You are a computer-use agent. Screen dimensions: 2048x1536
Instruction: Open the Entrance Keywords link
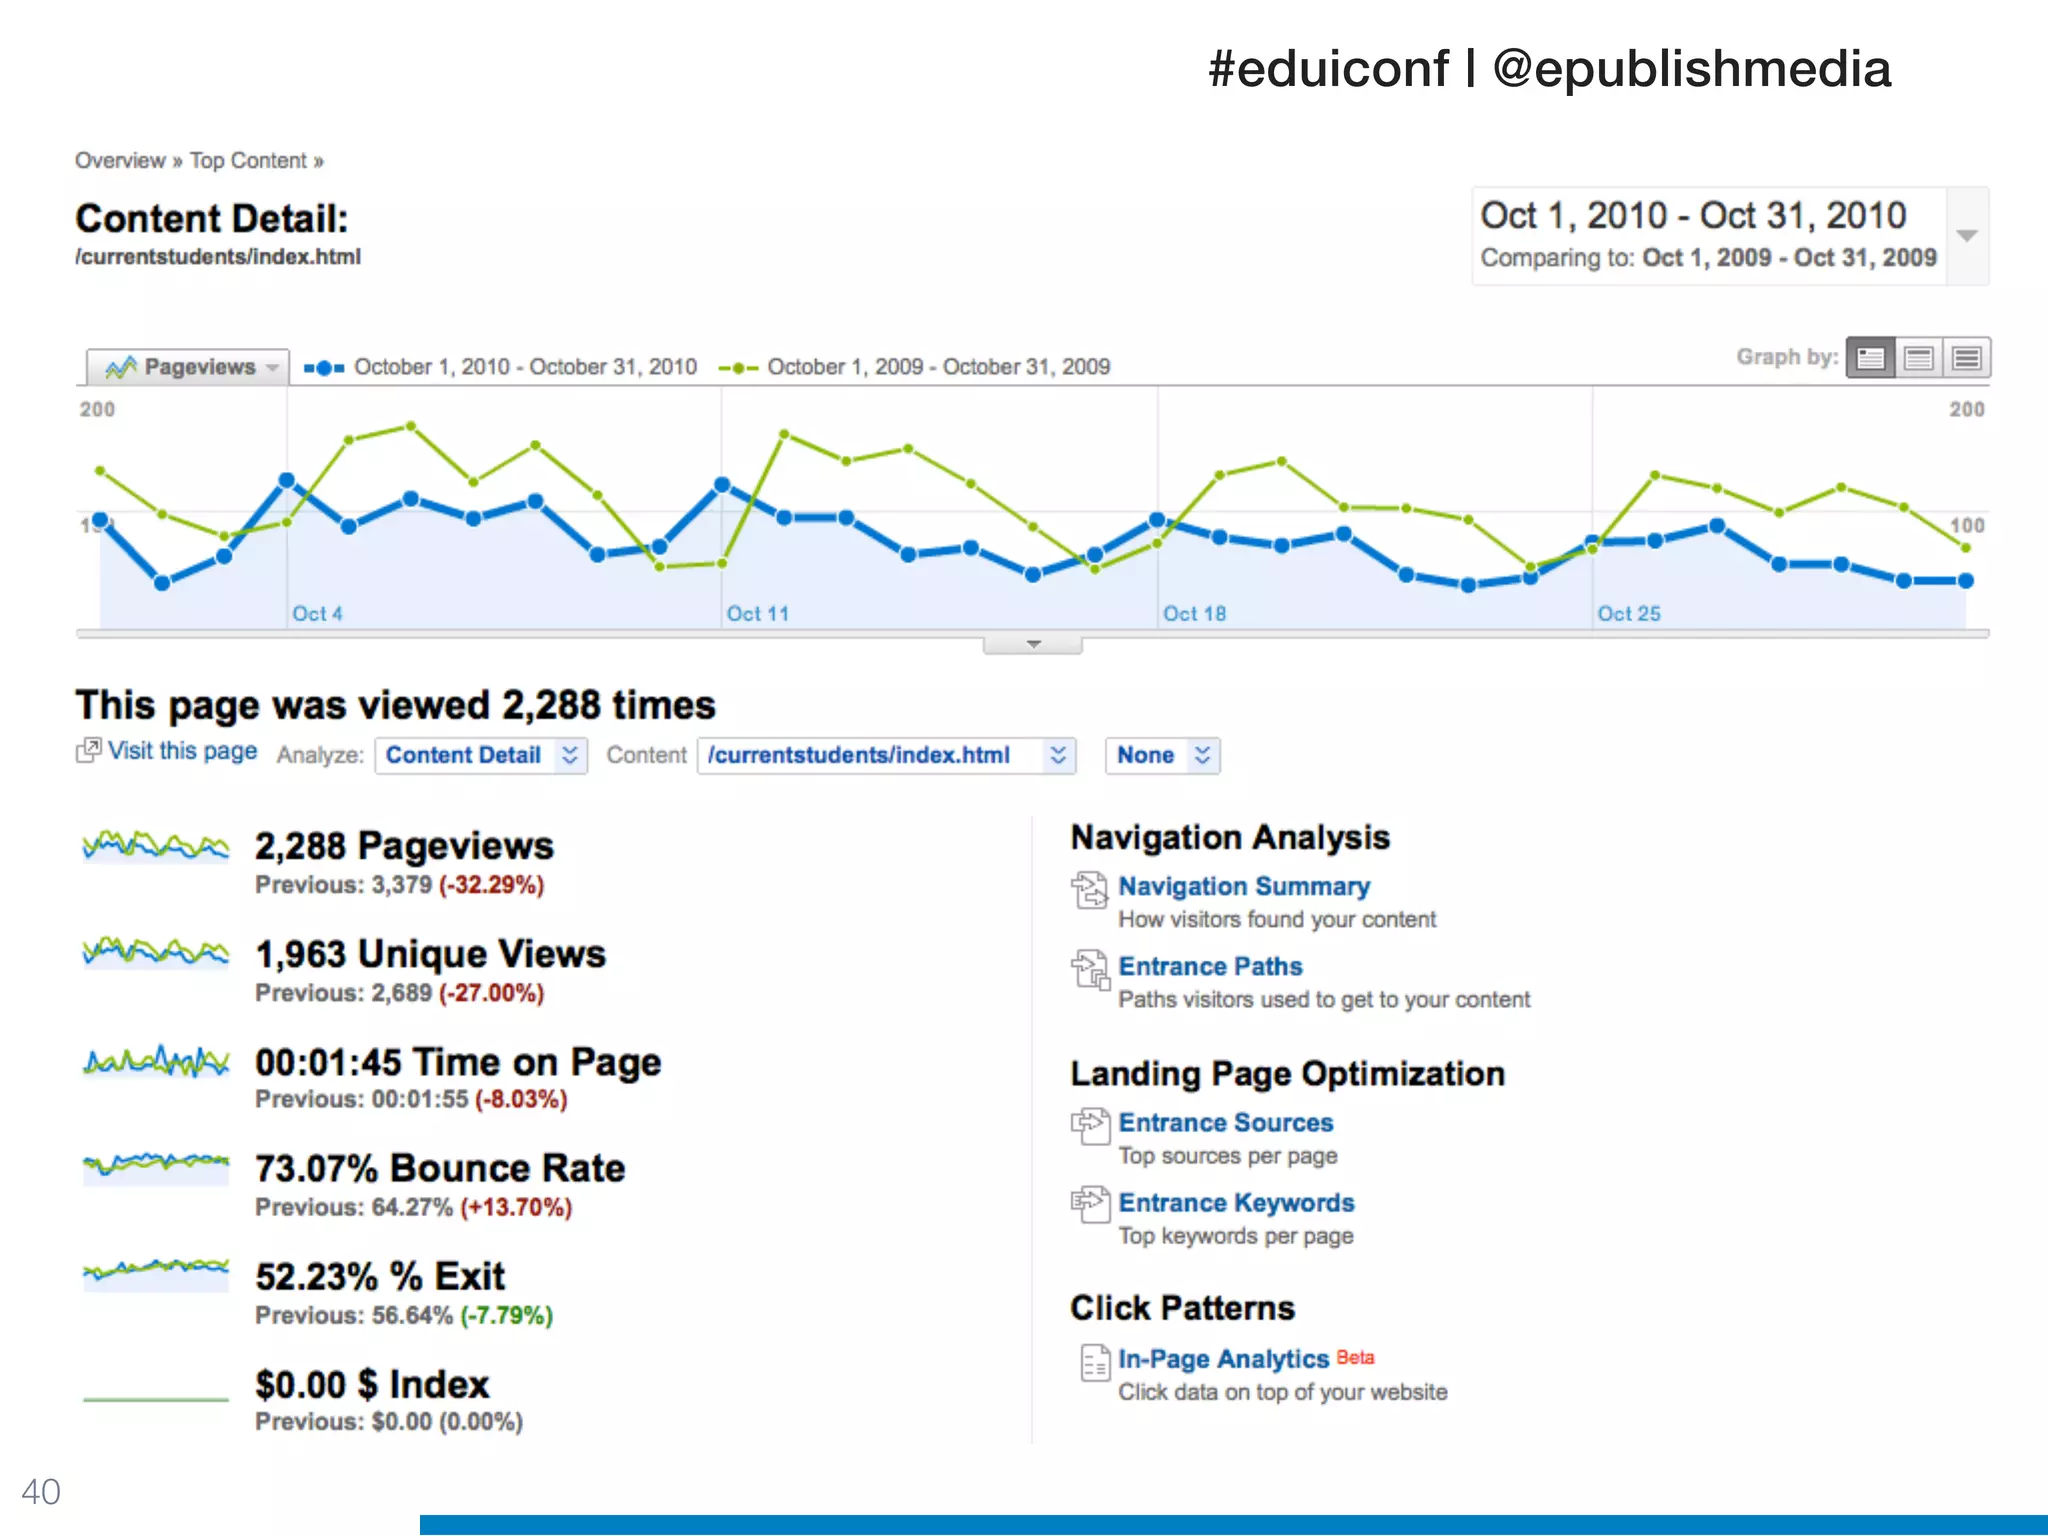pos(1236,1202)
